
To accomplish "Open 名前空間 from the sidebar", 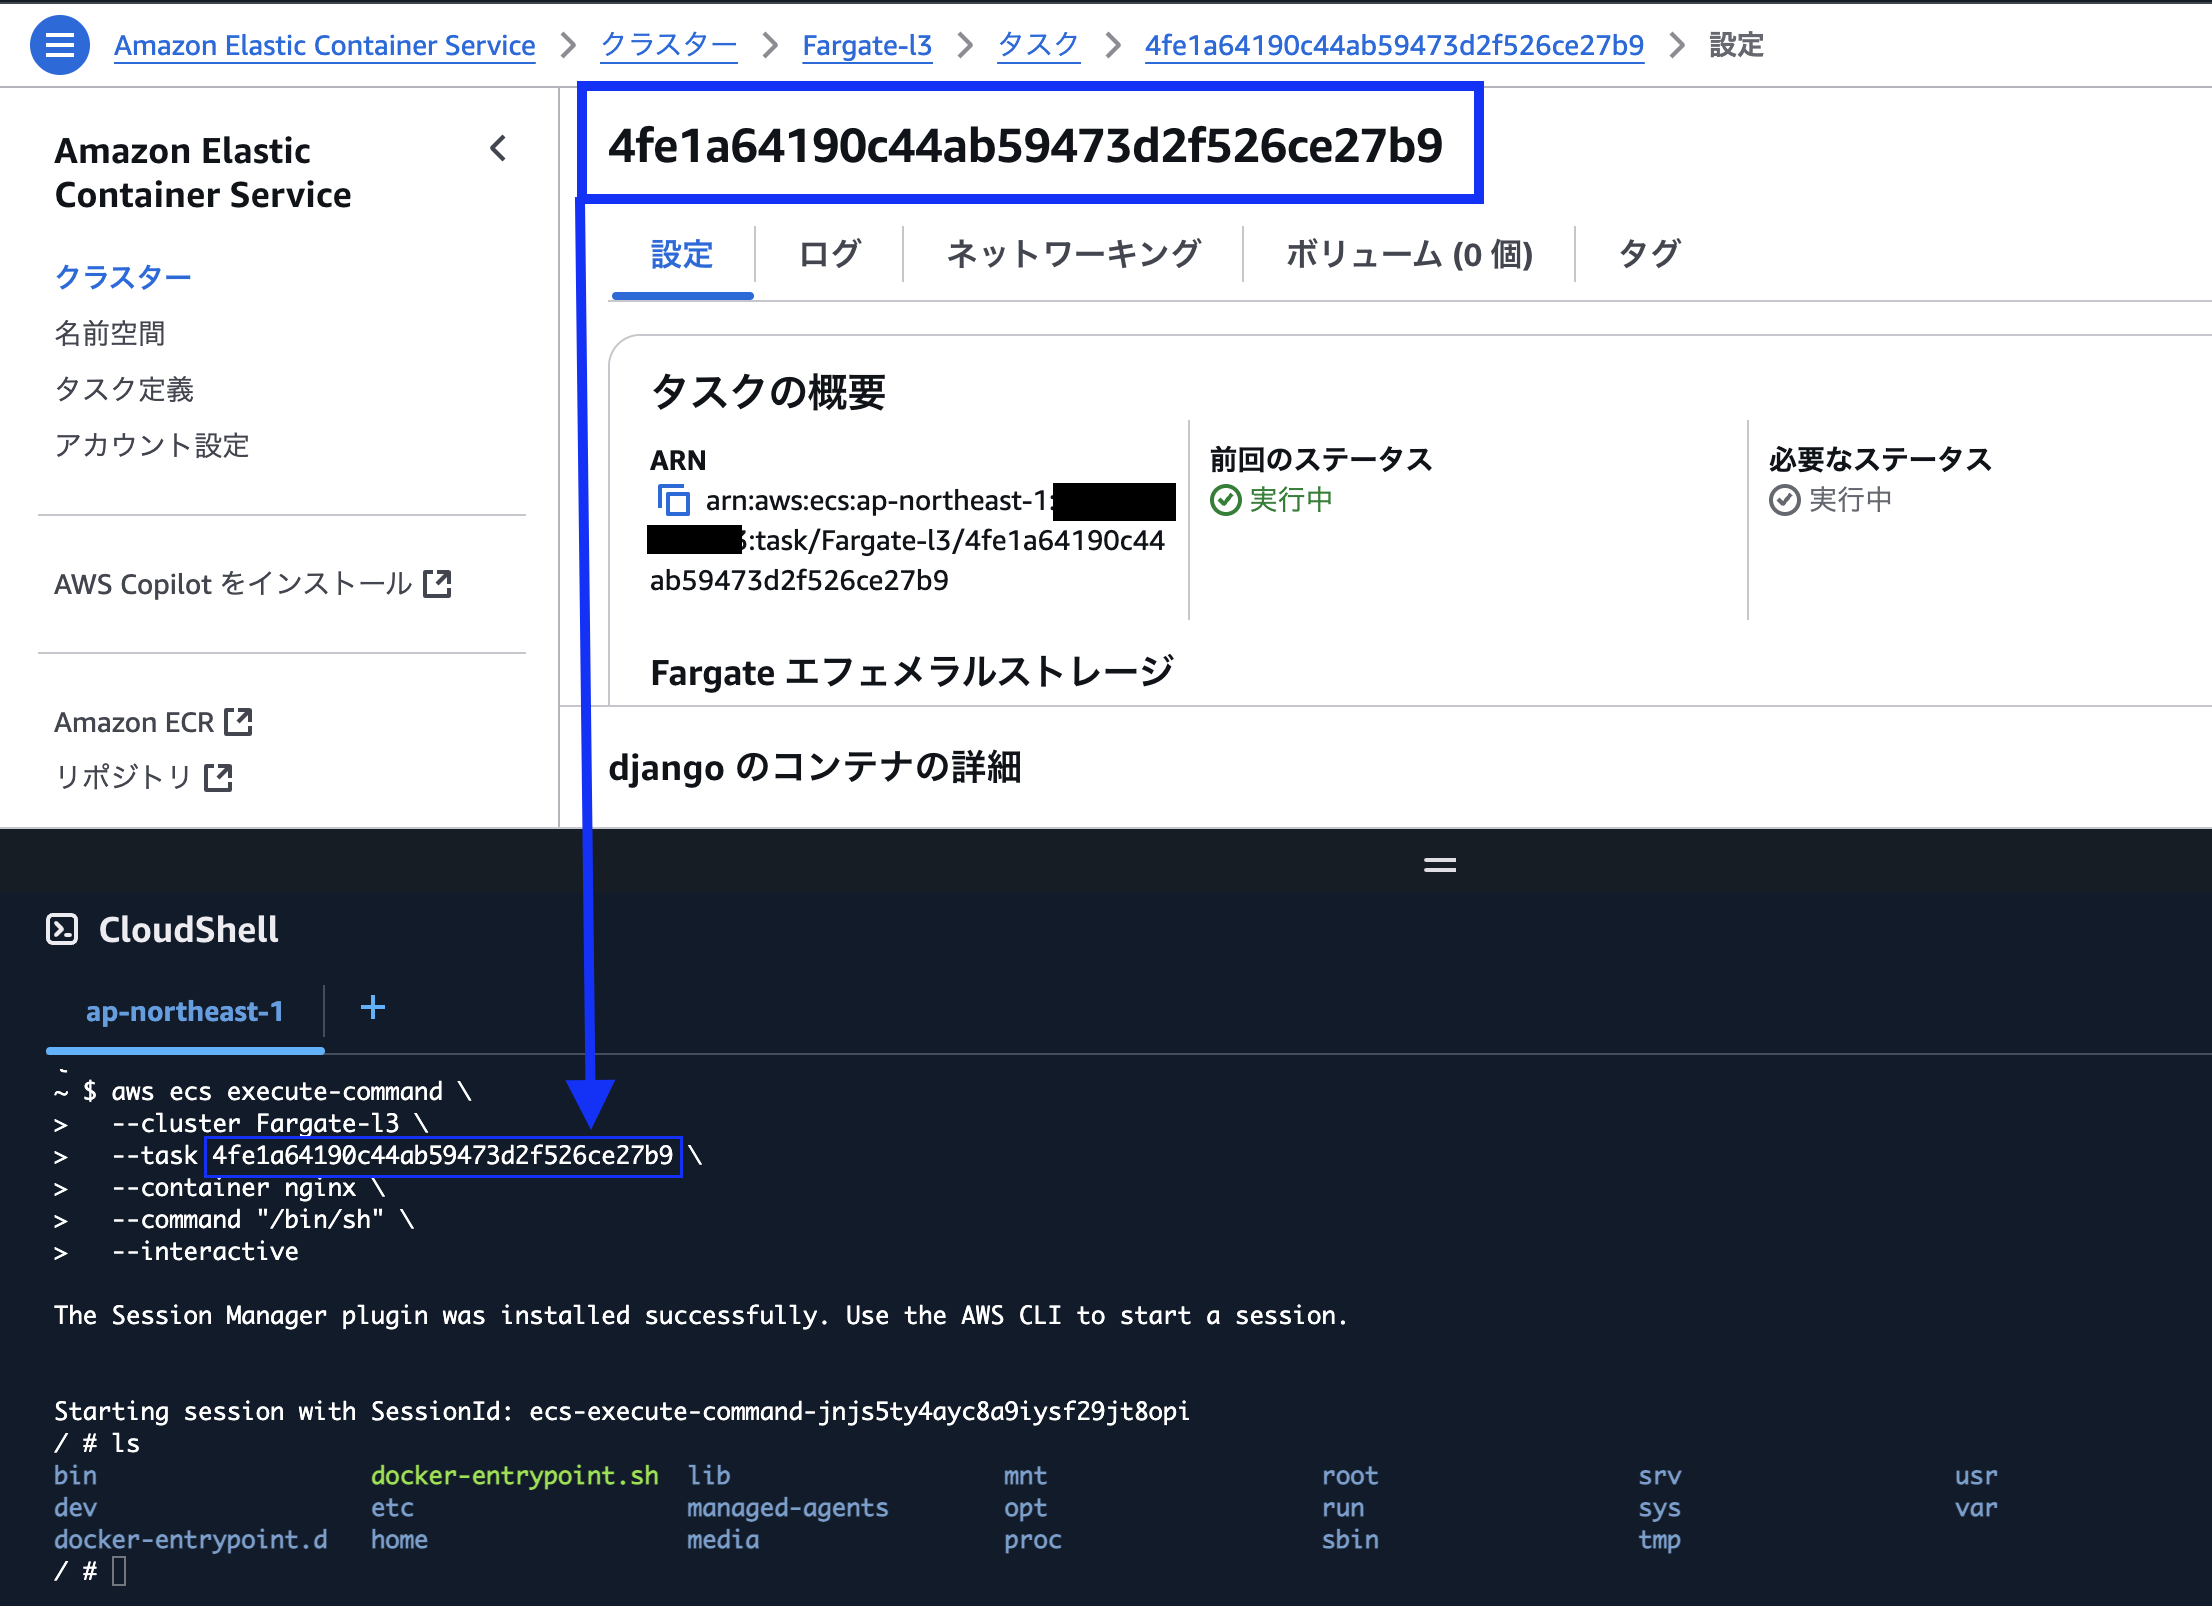I will point(110,333).
